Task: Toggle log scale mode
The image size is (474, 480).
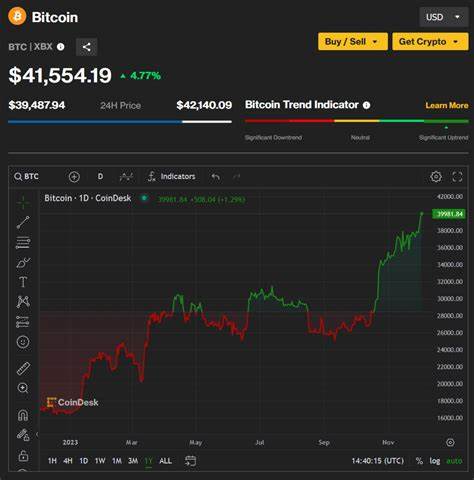Action: tap(435, 461)
